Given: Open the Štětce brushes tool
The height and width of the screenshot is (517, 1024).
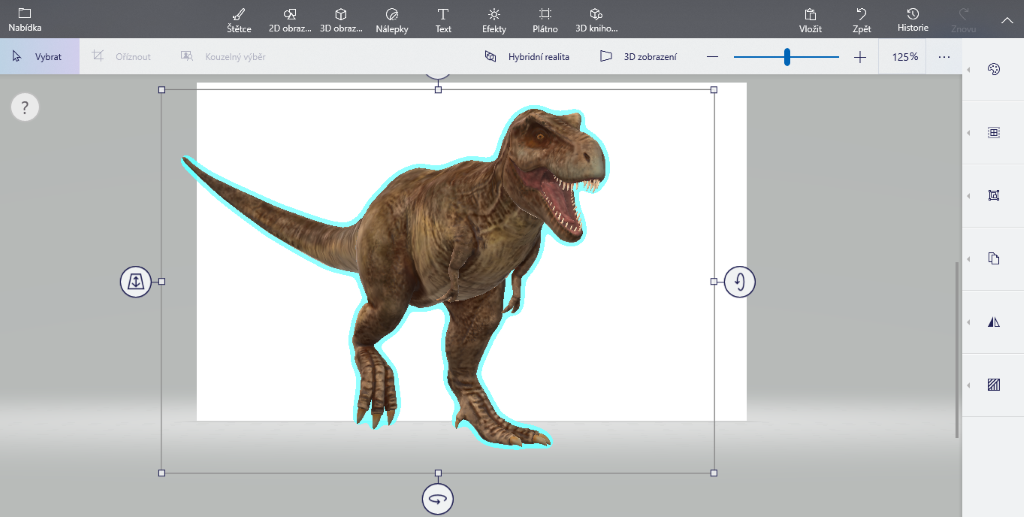Looking at the screenshot, I should (x=238, y=19).
